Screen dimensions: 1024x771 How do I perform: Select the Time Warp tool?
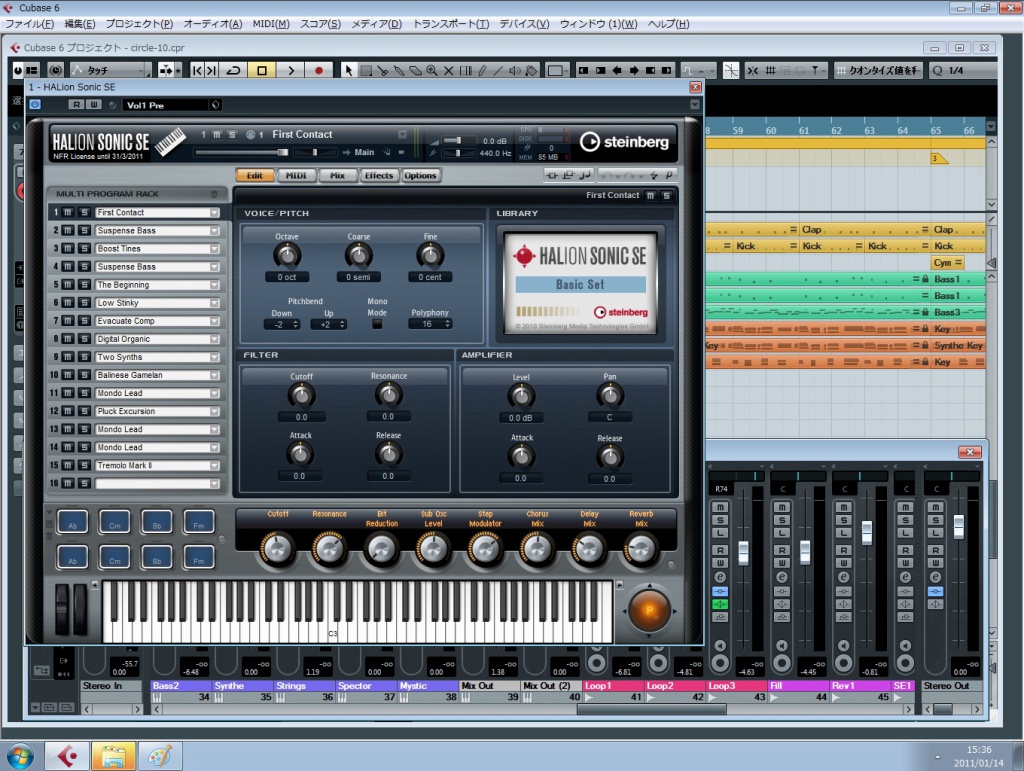pyautogui.click(x=466, y=71)
